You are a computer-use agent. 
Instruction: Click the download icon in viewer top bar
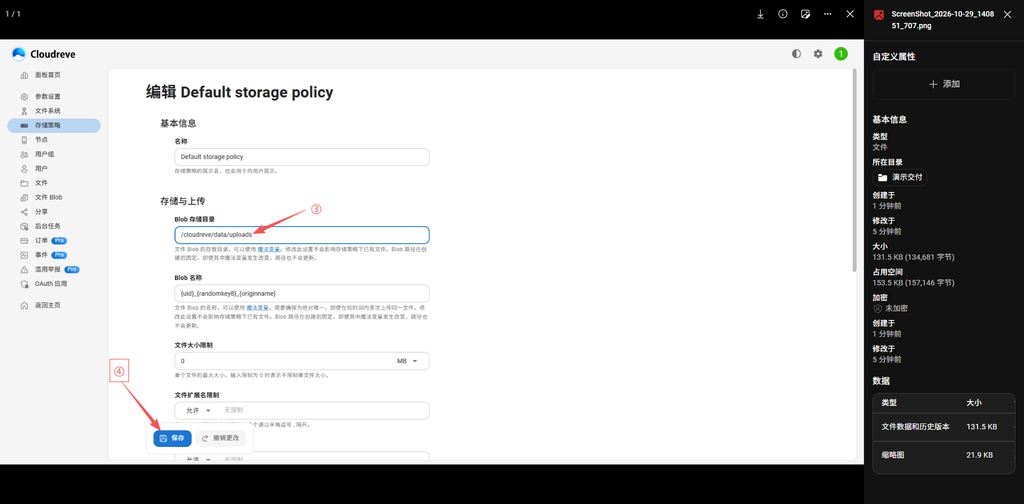760,14
